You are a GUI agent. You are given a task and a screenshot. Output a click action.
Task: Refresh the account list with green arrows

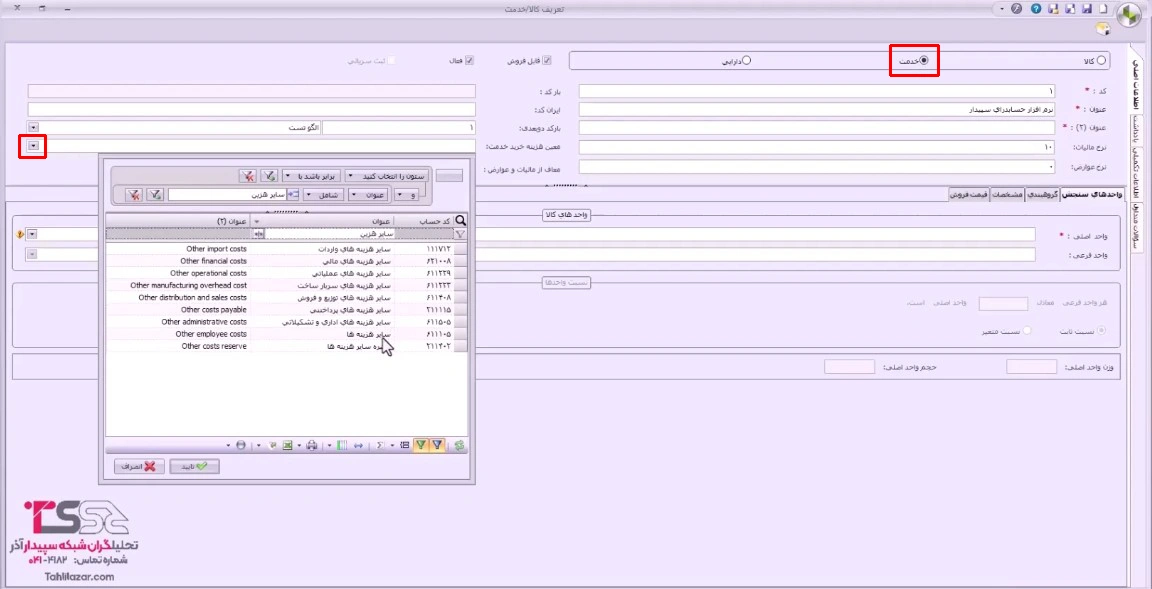click(460, 445)
